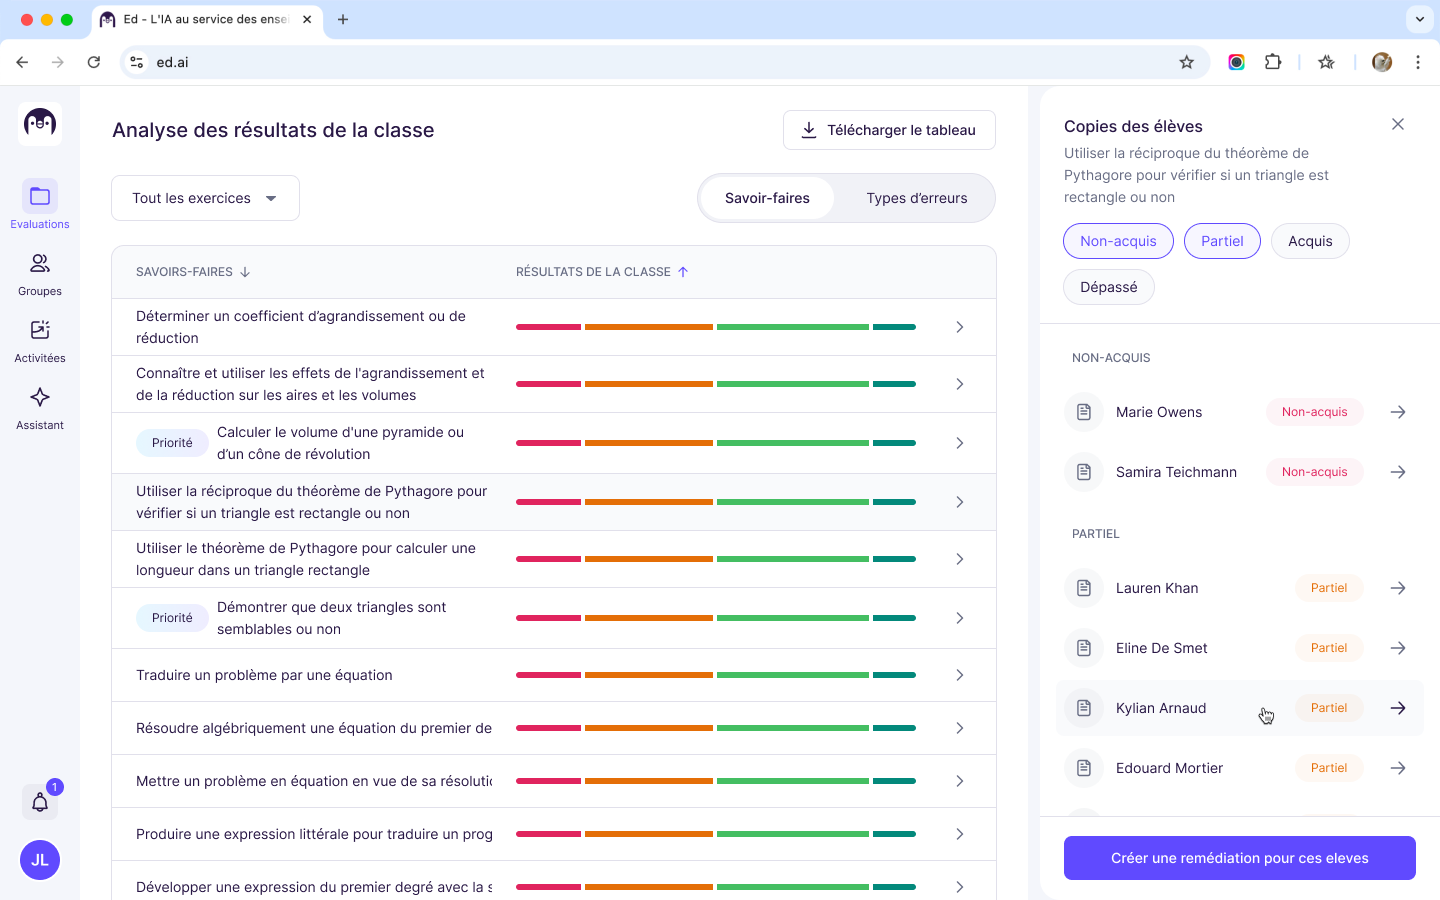Viewport: 1440px width, 900px height.
Task: Open the Activitées sidebar icon
Action: coord(40,331)
